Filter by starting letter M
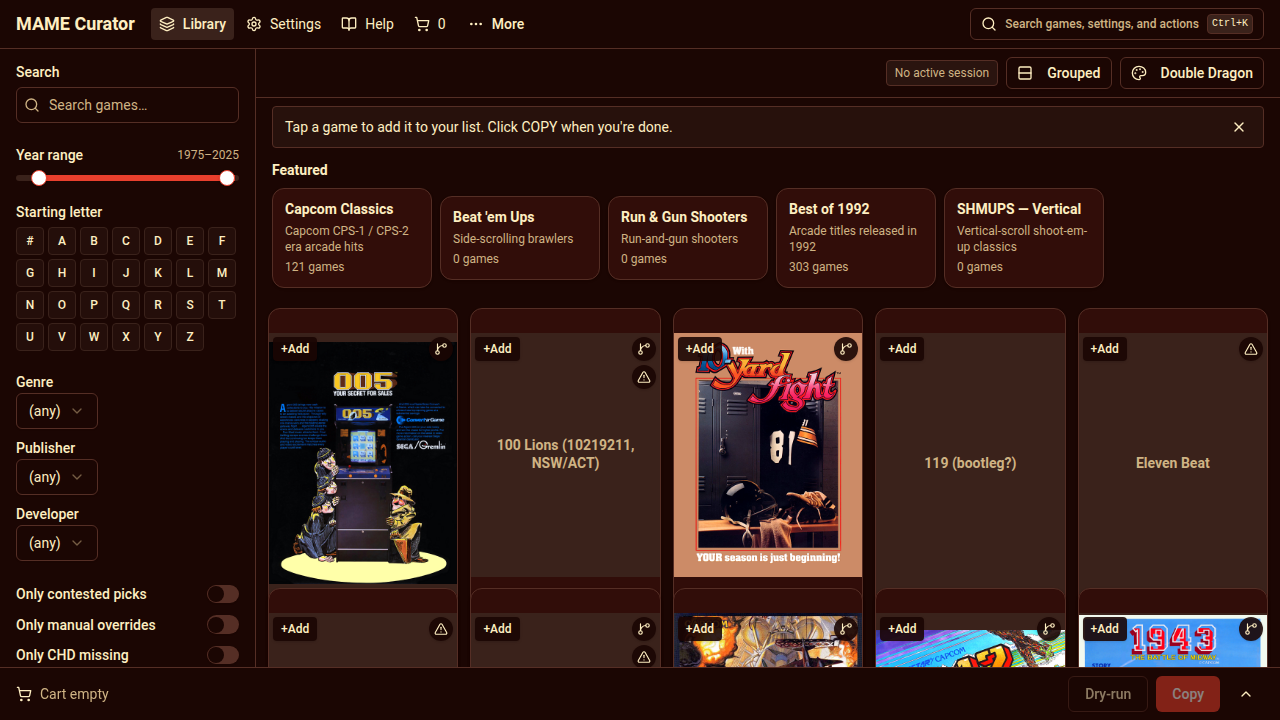 pos(222,273)
